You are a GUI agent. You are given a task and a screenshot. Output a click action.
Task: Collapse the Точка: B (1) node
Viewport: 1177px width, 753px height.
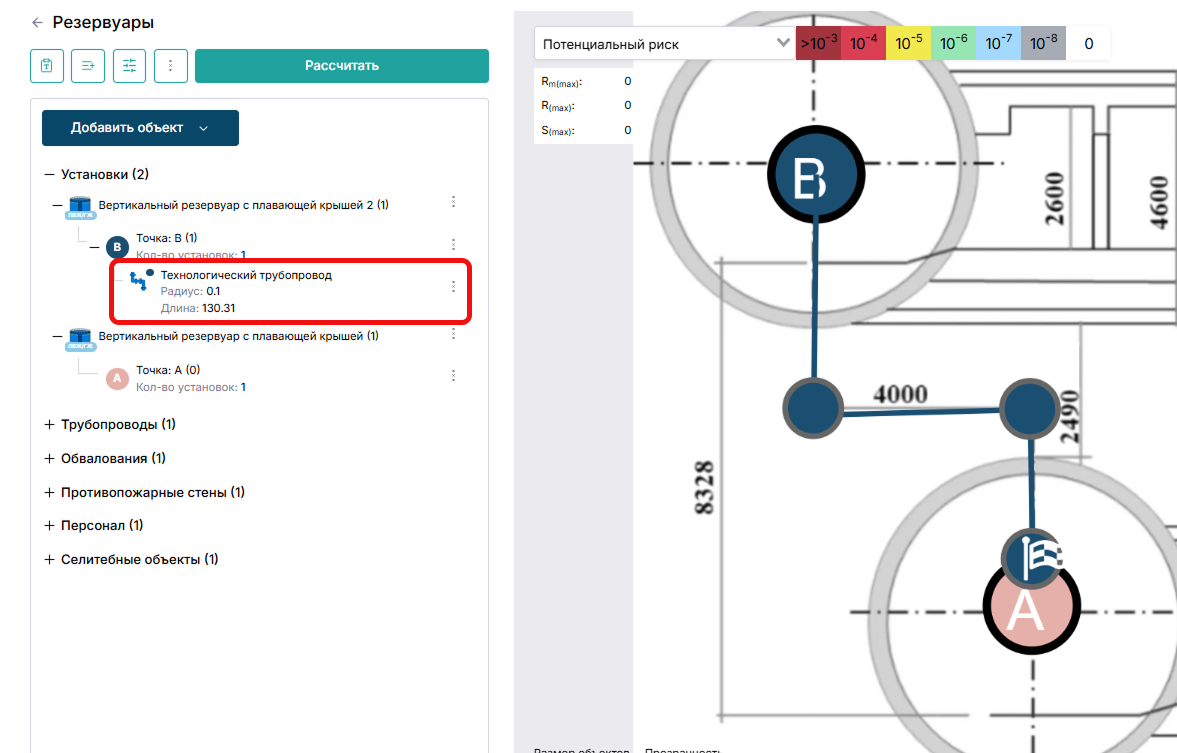coord(95,246)
